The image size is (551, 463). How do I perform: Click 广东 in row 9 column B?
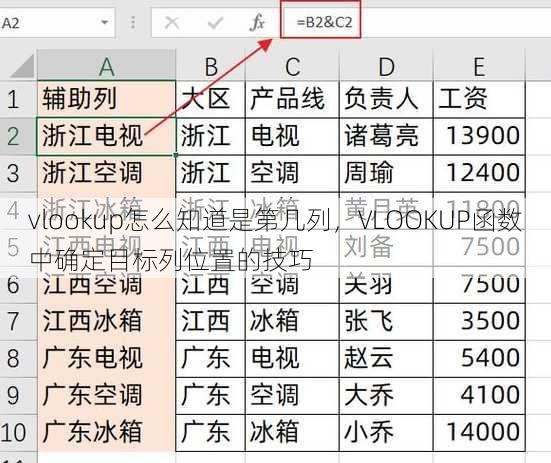pyautogui.click(x=210, y=396)
